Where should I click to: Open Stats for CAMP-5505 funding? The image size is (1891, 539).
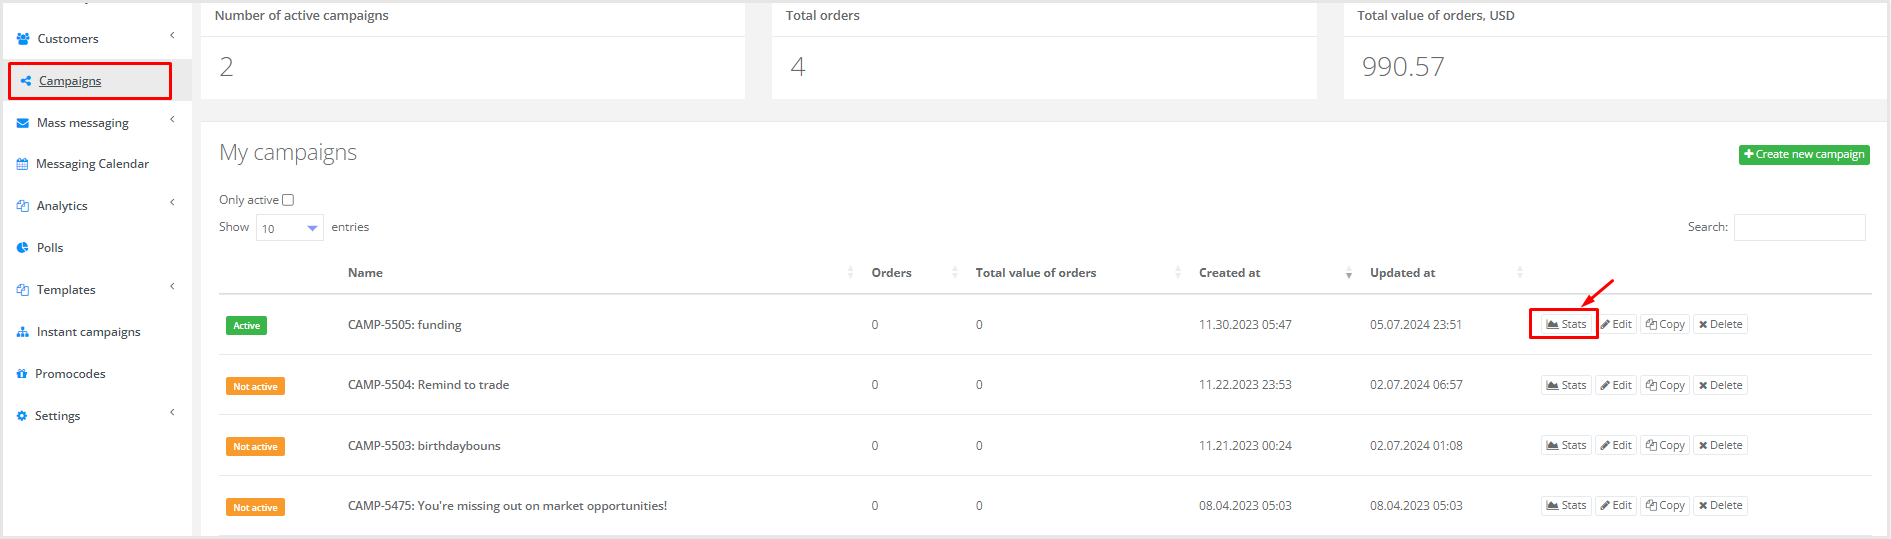coord(1565,325)
